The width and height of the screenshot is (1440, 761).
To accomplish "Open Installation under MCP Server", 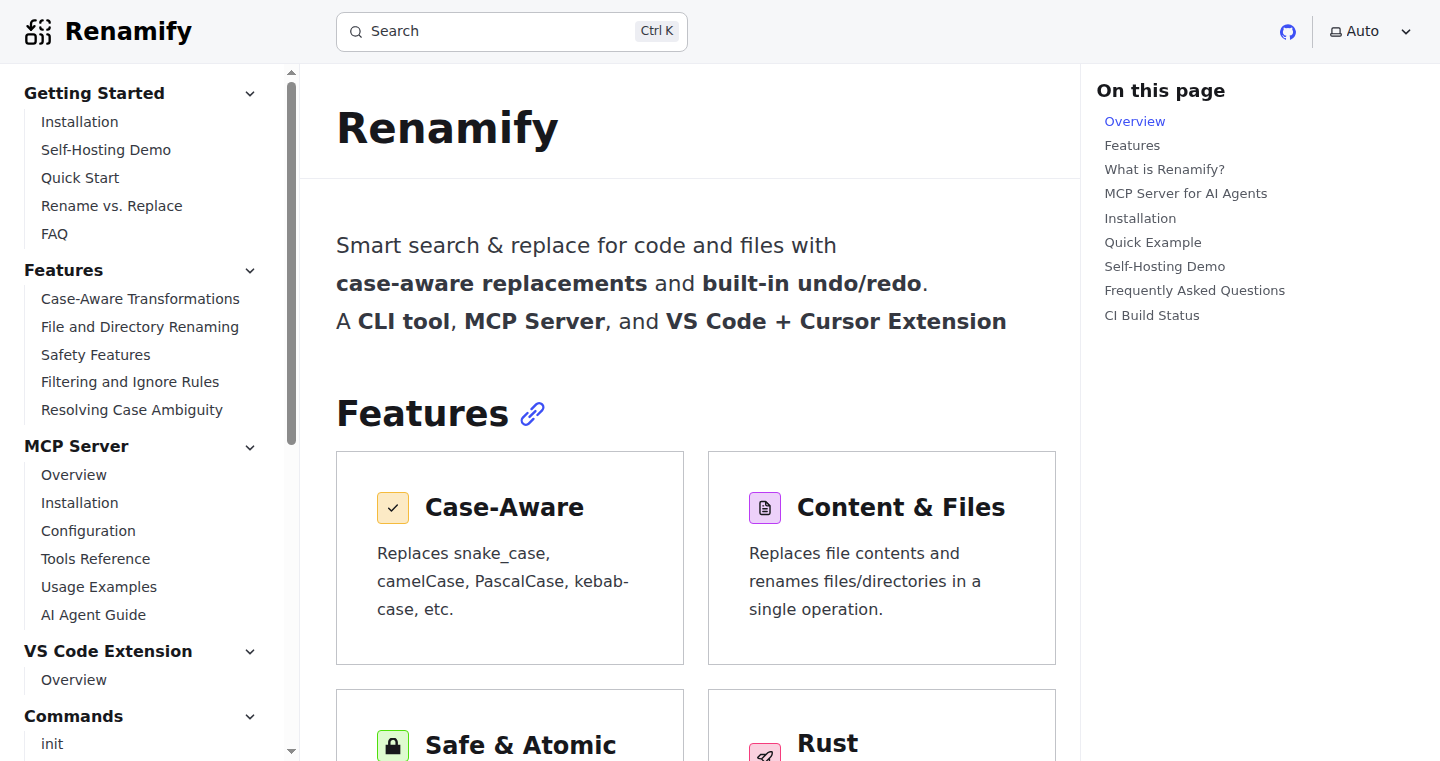I will point(80,503).
